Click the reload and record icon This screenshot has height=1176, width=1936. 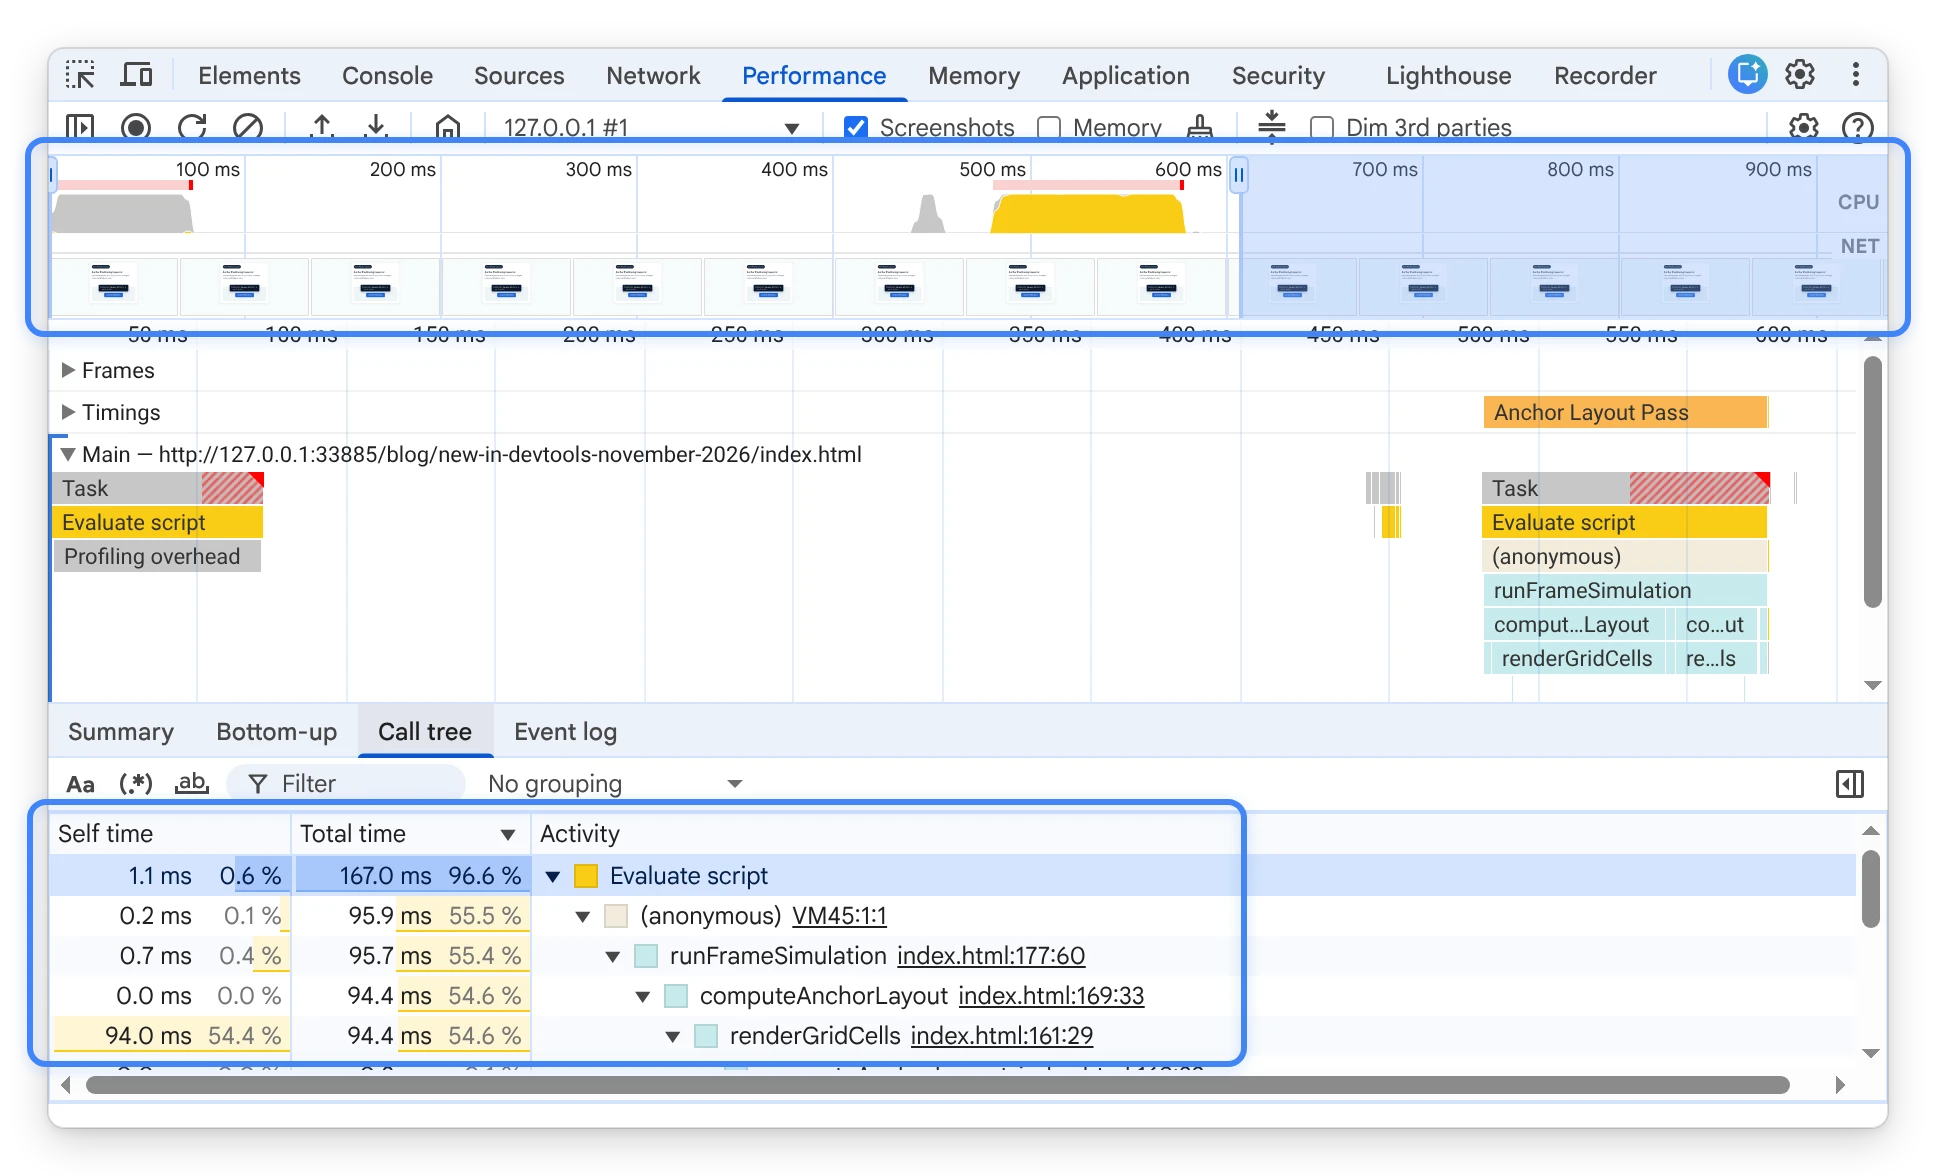[192, 127]
